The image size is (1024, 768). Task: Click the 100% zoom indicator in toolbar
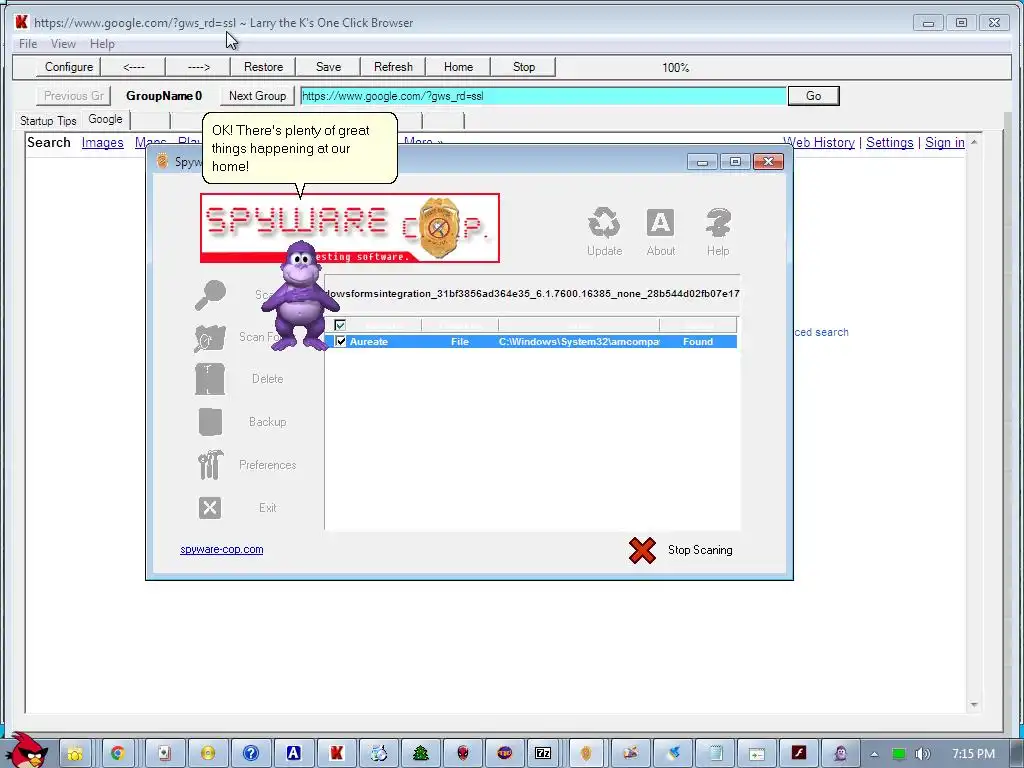click(x=675, y=67)
